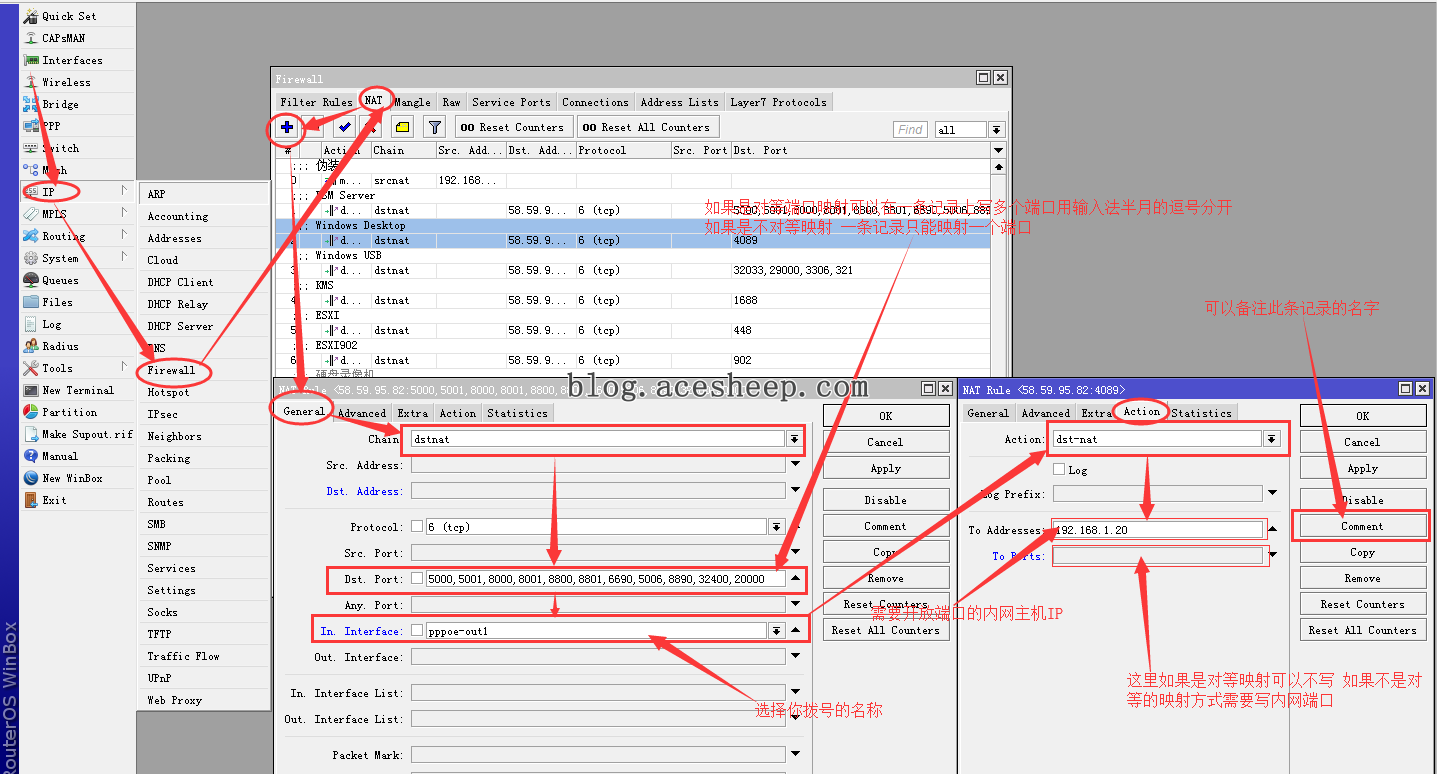Viewport: 1437px width, 774px height.
Task: Click Exit in the sidebar
Action: click(54, 500)
